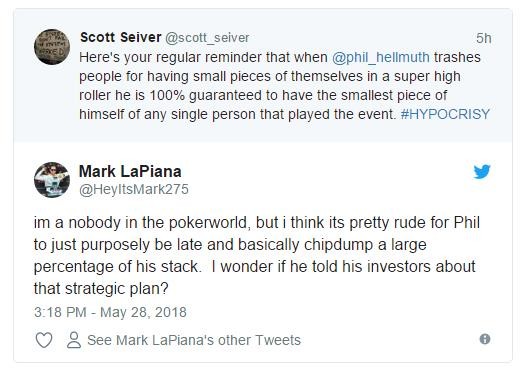Open the #HYPOCRISY hashtag

pos(445,114)
